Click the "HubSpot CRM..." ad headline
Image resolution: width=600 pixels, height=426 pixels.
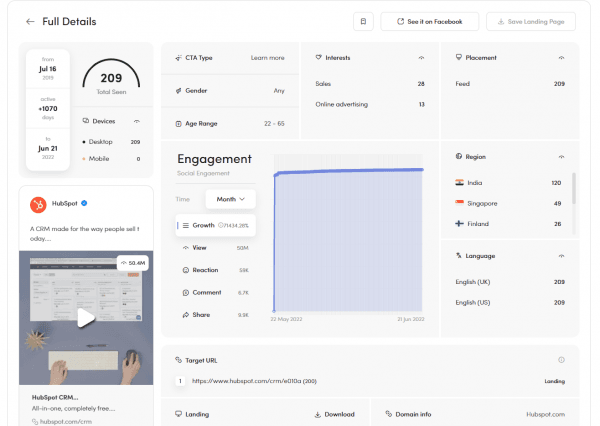coord(55,398)
